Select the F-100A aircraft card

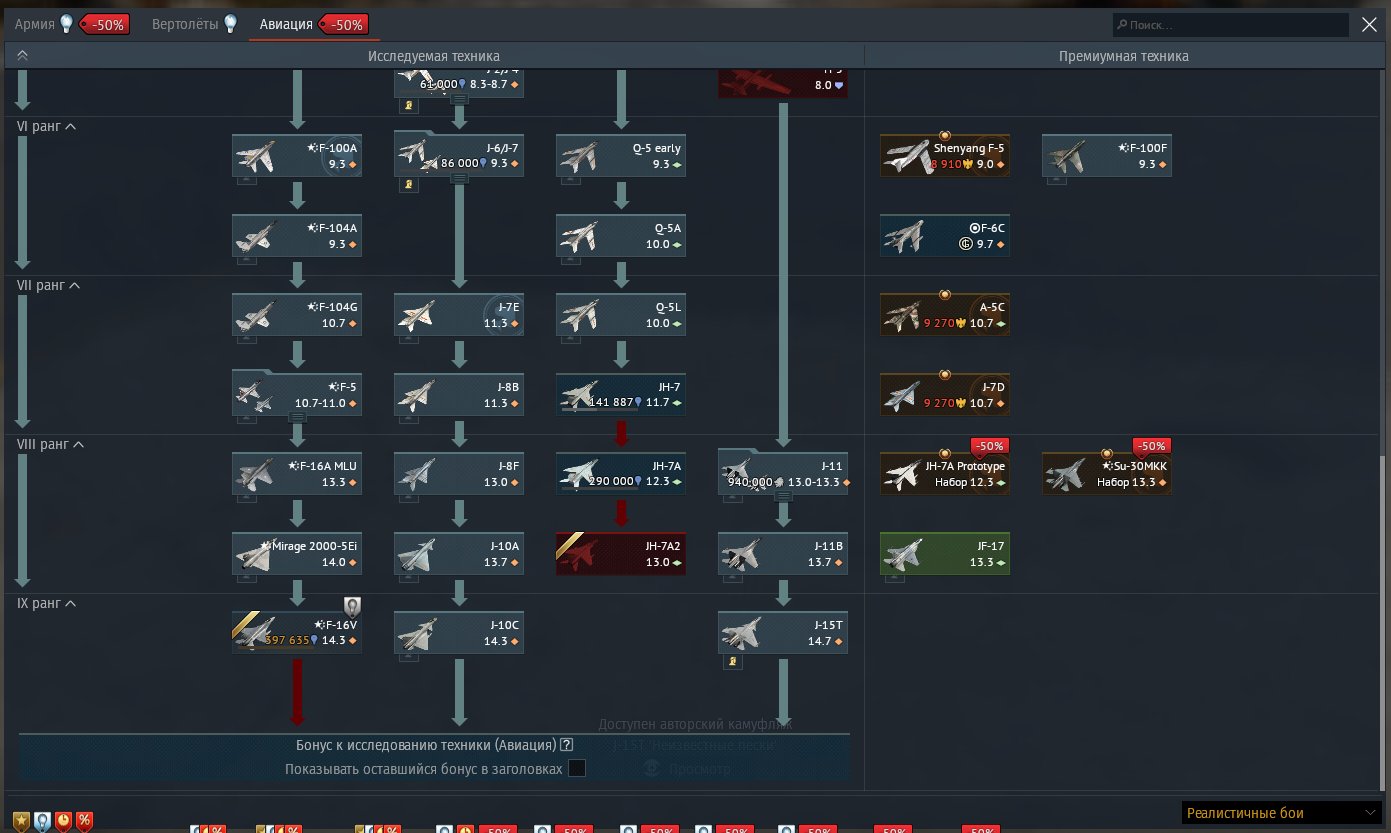(x=297, y=155)
